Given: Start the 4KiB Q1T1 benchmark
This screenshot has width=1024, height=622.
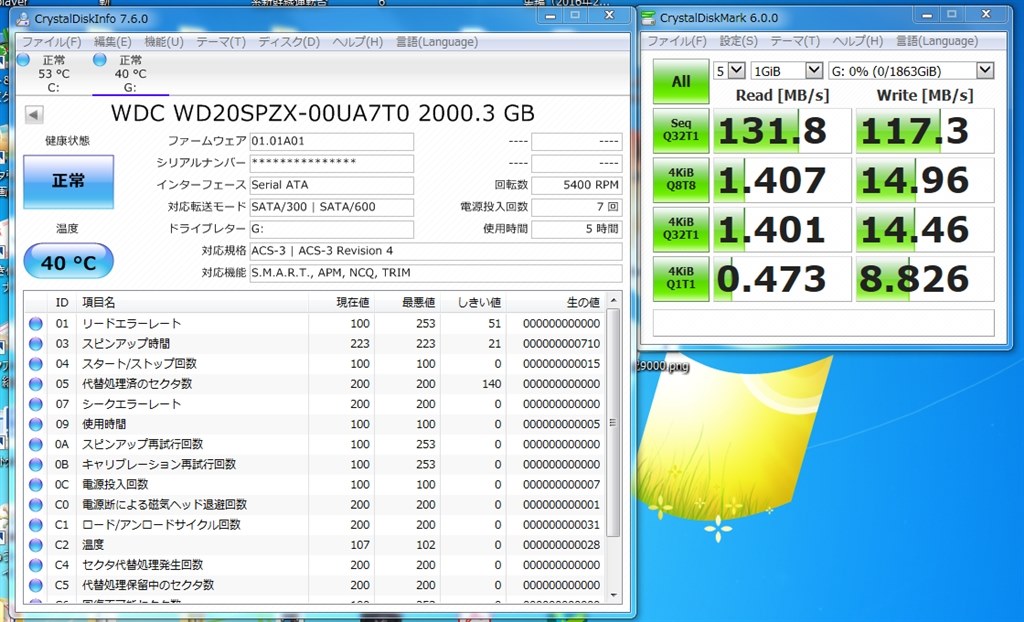Looking at the screenshot, I should pyautogui.click(x=680, y=278).
